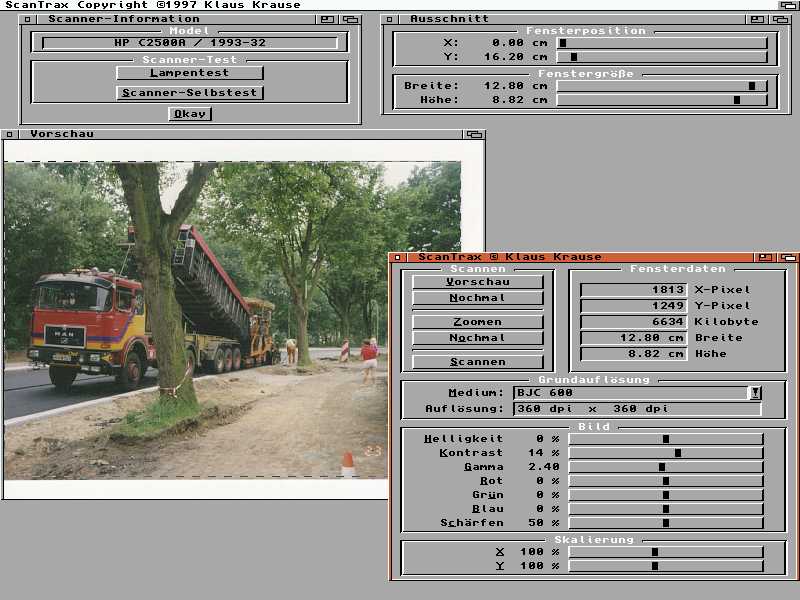Click the X-Pixel value 1813
The height and width of the screenshot is (600, 800).
click(634, 290)
